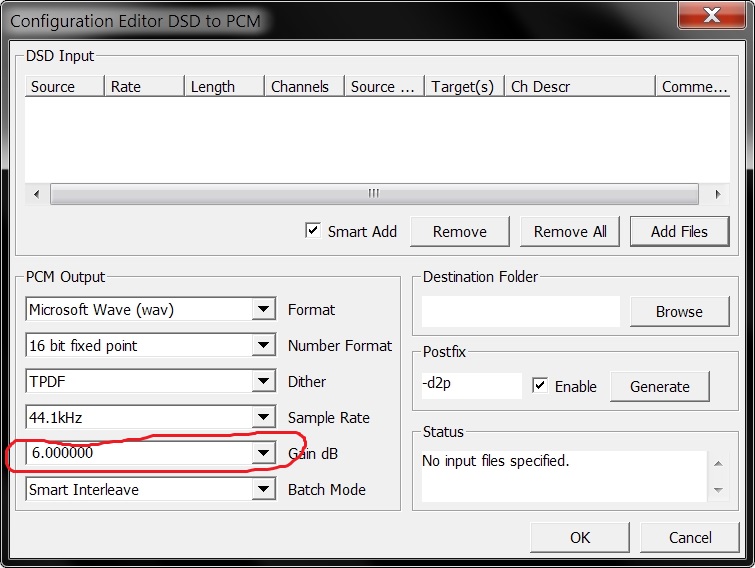This screenshot has height=568, width=755.
Task: Open the Format dropdown showing Microsoft Wave
Action: 263,309
